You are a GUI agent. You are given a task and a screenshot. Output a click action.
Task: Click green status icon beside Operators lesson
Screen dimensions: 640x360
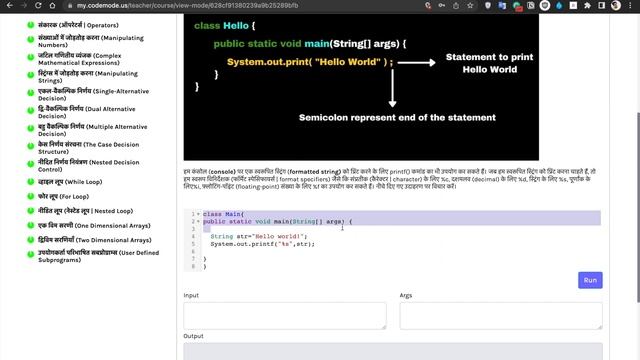coord(31,25)
